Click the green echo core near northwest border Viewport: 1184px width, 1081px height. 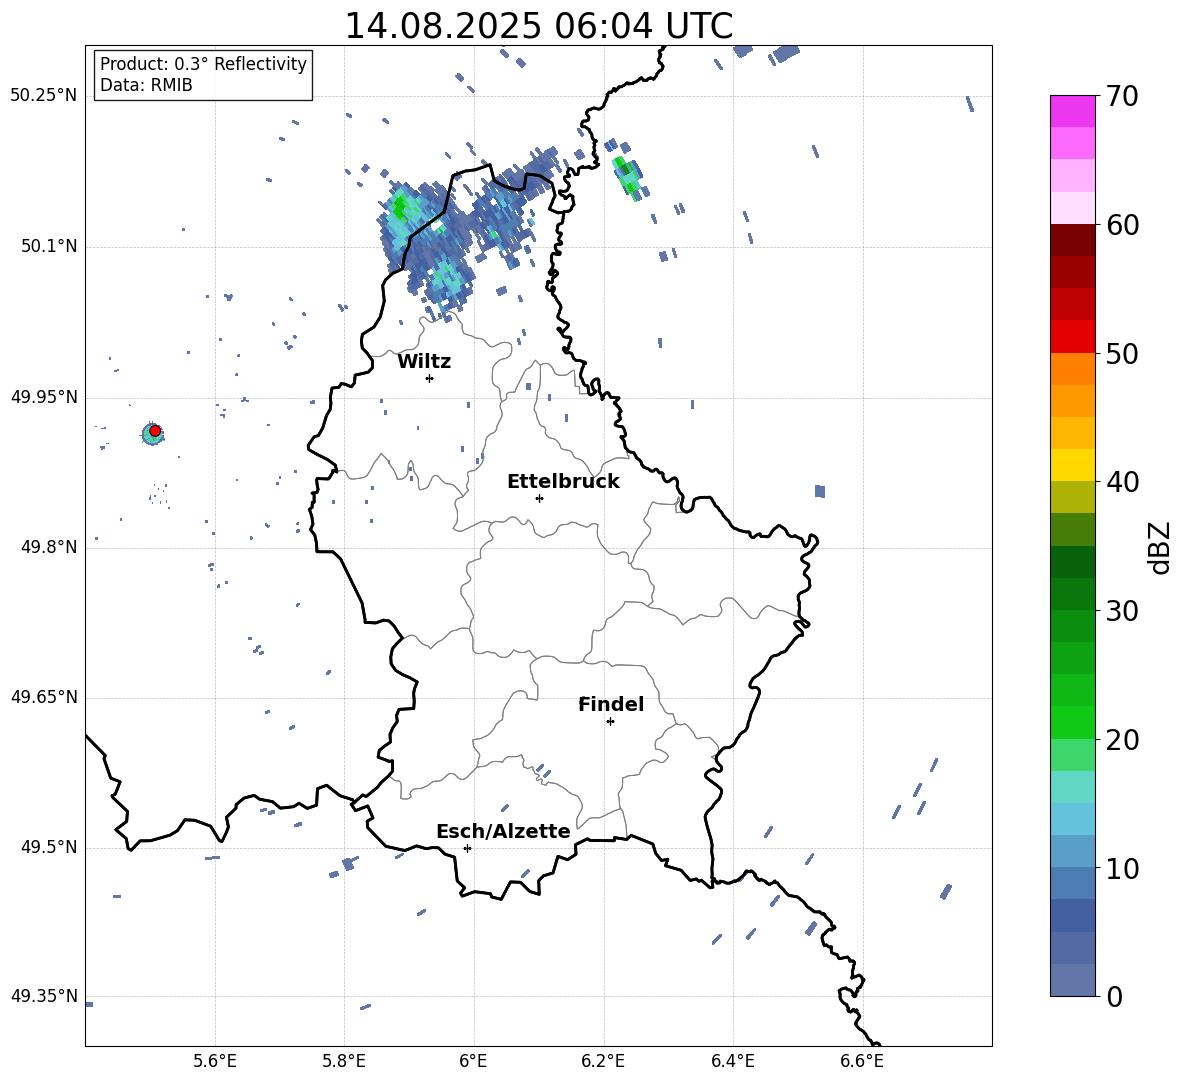[x=399, y=206]
